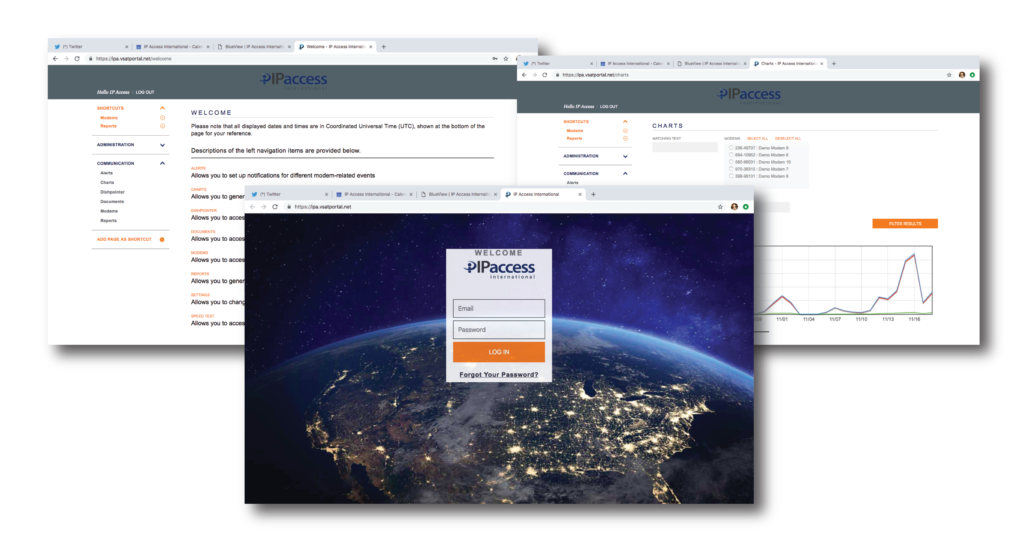Open Reports shortcut link in Welcome window
The image size is (1024, 542).
[x=108, y=126]
